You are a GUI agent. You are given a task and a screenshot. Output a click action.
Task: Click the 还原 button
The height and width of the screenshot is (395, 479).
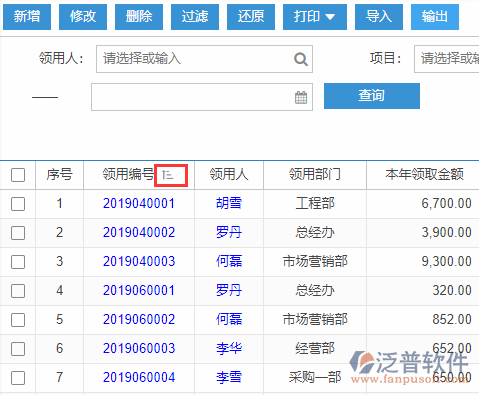click(x=251, y=17)
